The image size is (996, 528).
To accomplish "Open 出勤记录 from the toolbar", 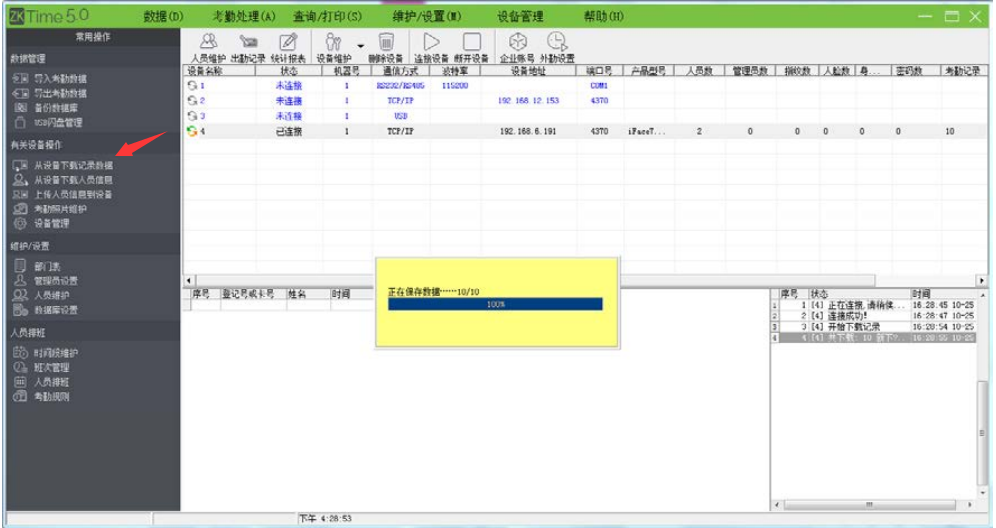I will click(248, 43).
